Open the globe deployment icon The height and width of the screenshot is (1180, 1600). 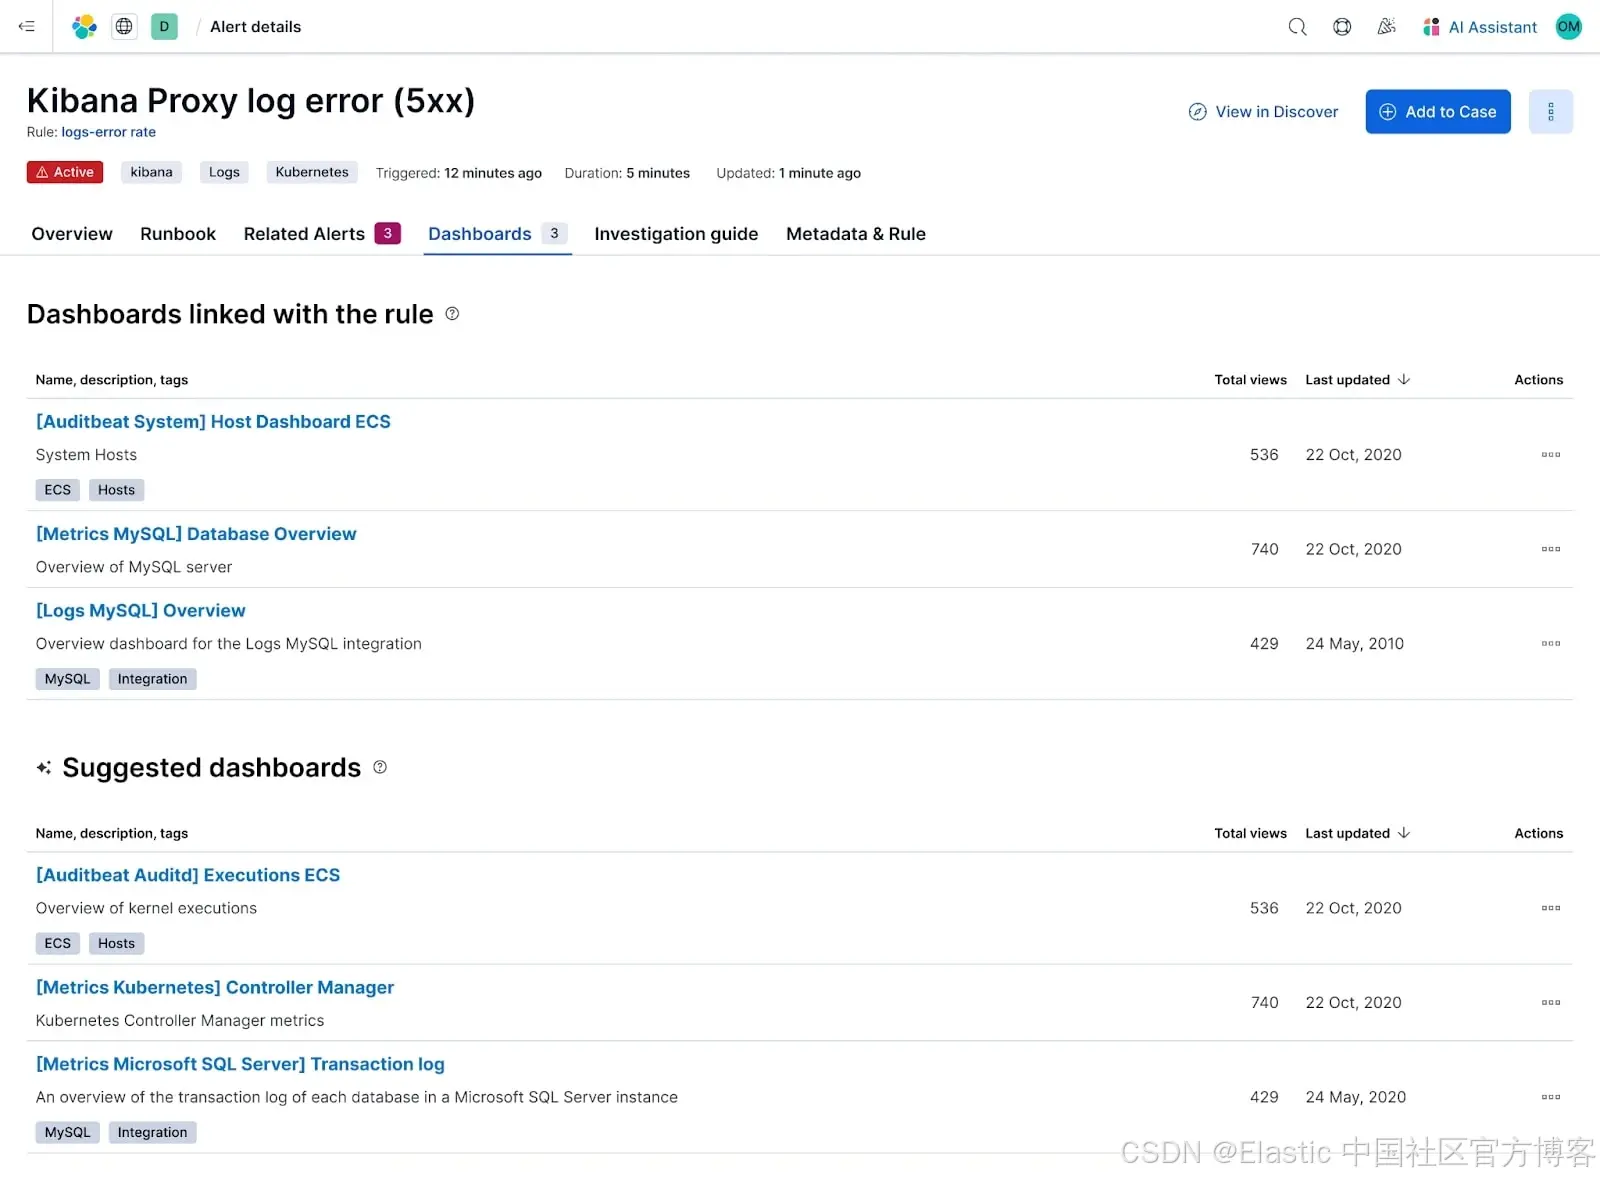(x=124, y=26)
